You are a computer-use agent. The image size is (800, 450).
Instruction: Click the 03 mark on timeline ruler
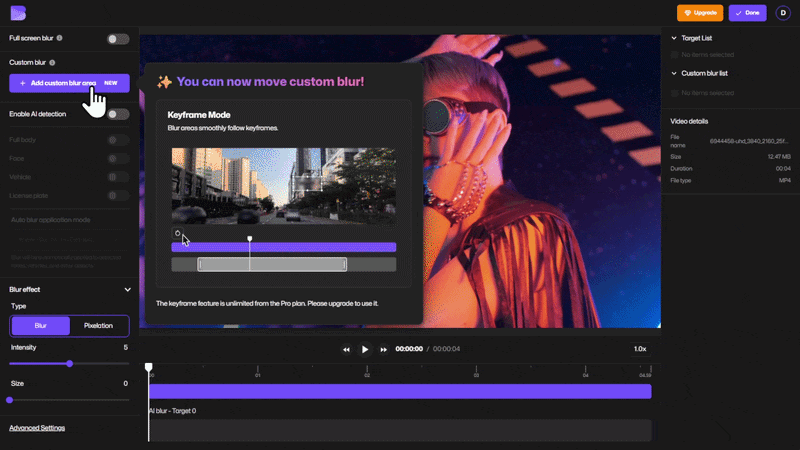pyautogui.click(x=476, y=375)
